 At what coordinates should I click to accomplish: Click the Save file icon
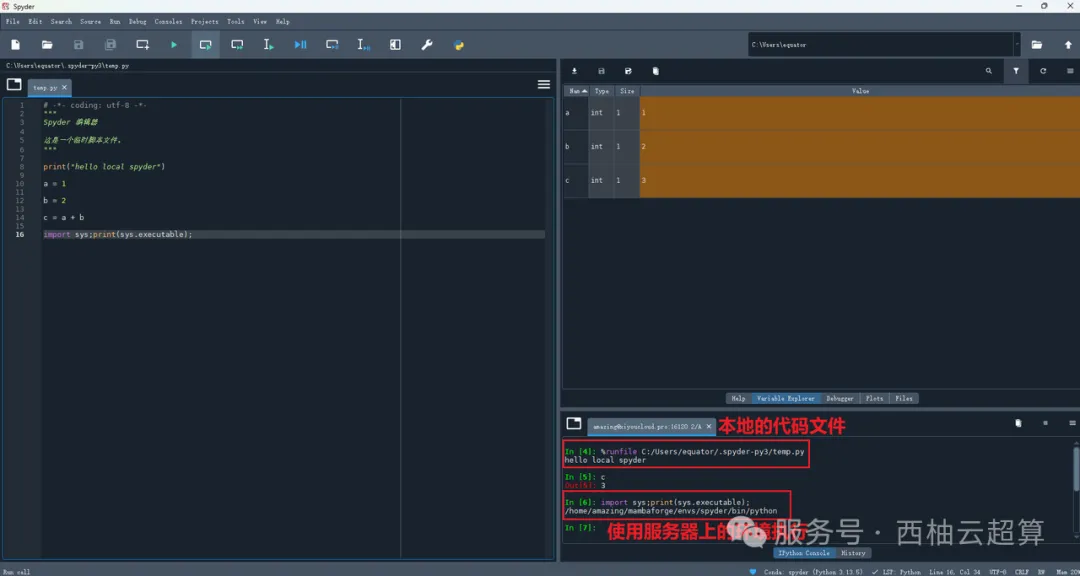[79, 45]
